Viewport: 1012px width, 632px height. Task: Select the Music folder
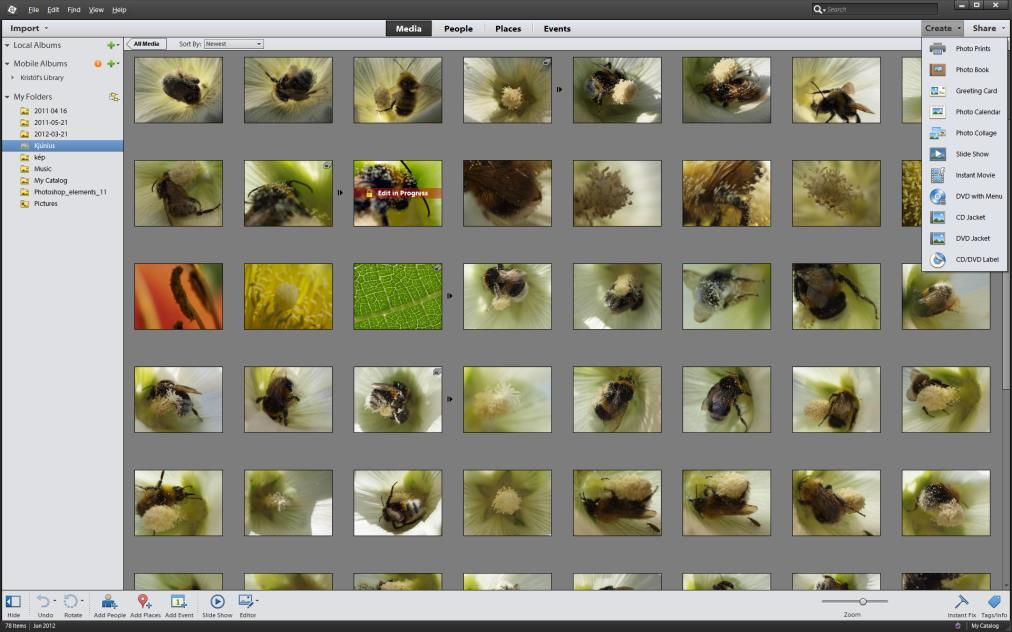(x=43, y=168)
